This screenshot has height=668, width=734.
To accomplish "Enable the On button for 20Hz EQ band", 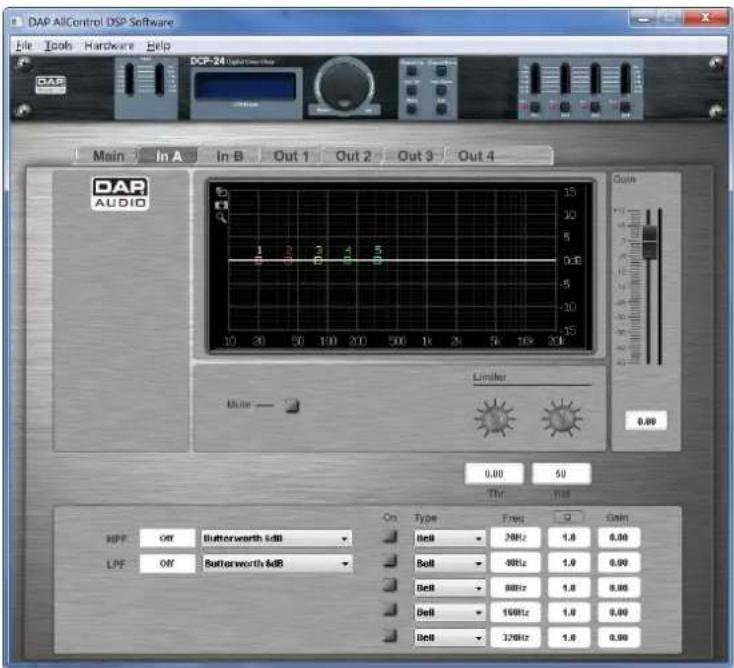I will (389, 536).
